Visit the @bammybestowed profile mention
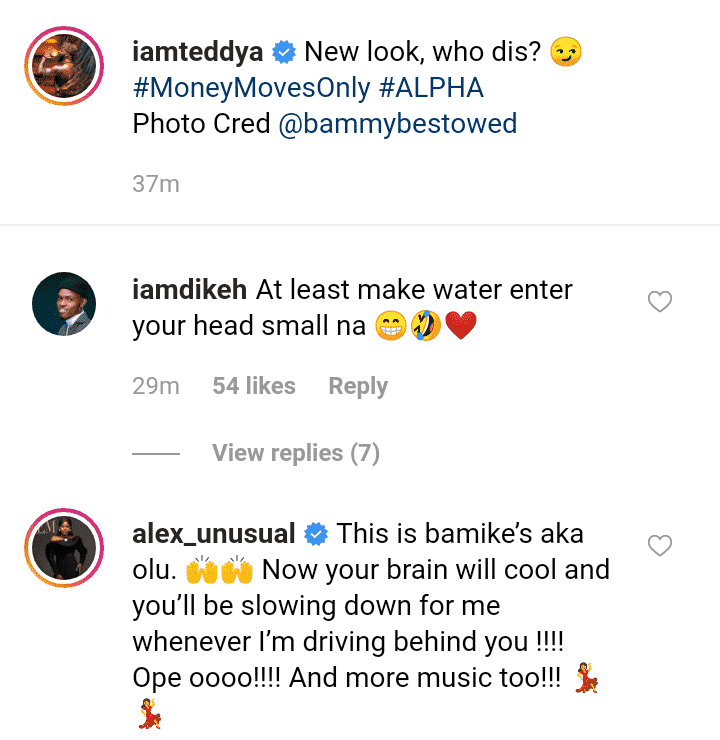The image size is (720, 740). coord(397,124)
